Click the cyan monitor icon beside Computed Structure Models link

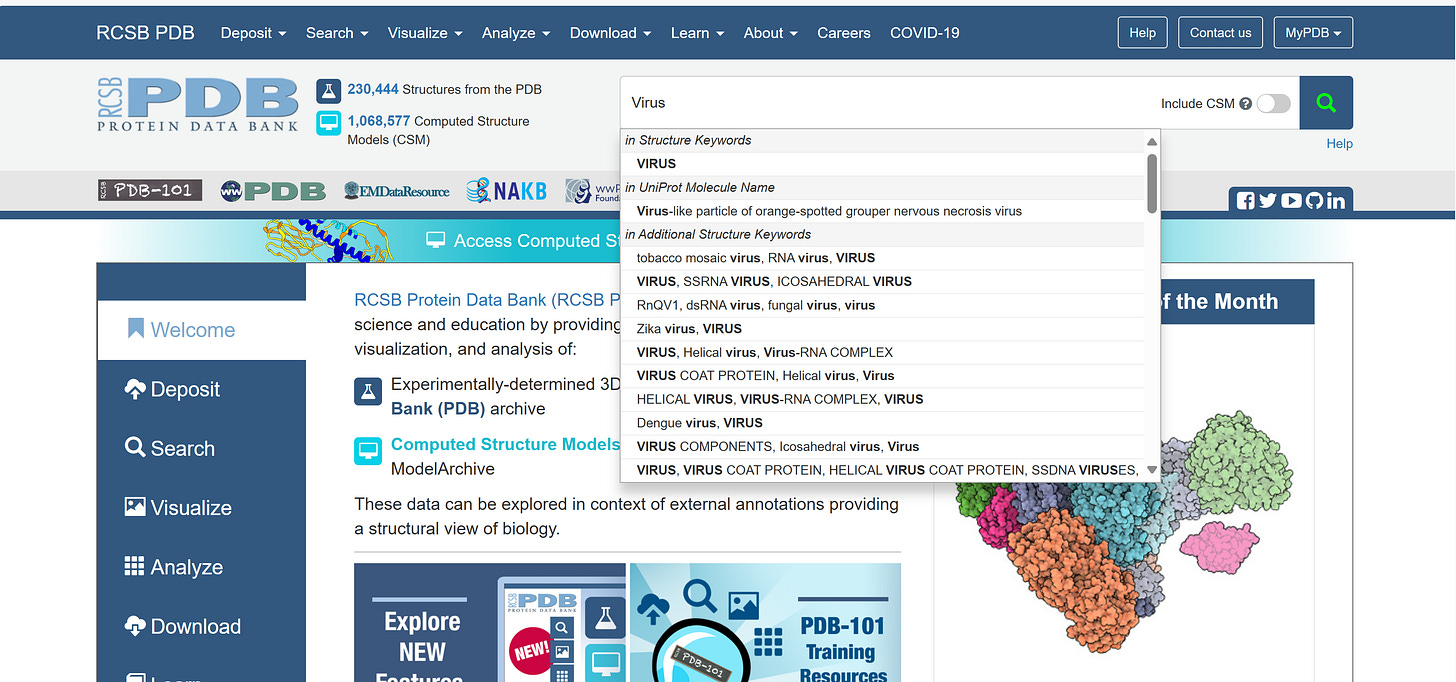coord(368,451)
